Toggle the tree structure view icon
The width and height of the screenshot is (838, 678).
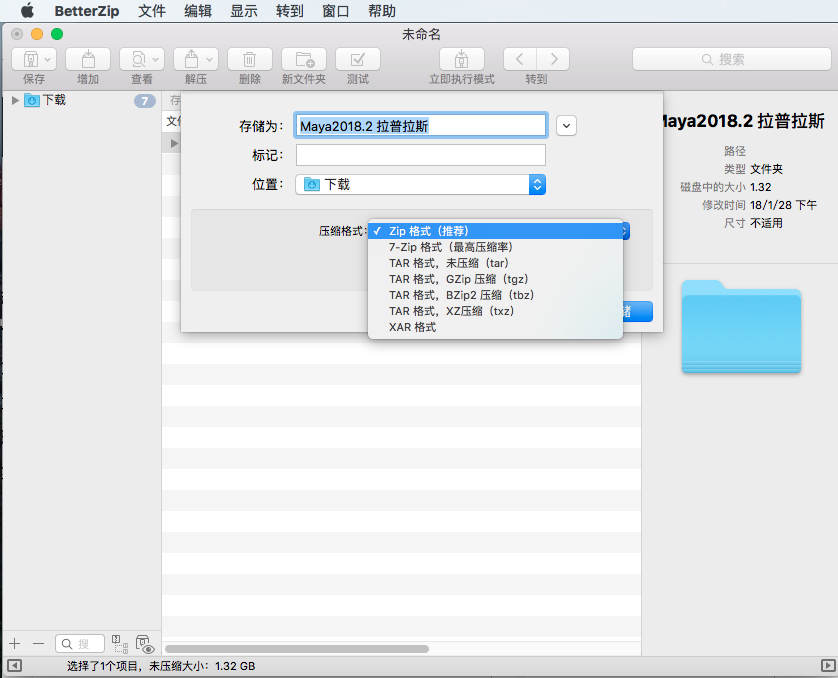pos(118,644)
